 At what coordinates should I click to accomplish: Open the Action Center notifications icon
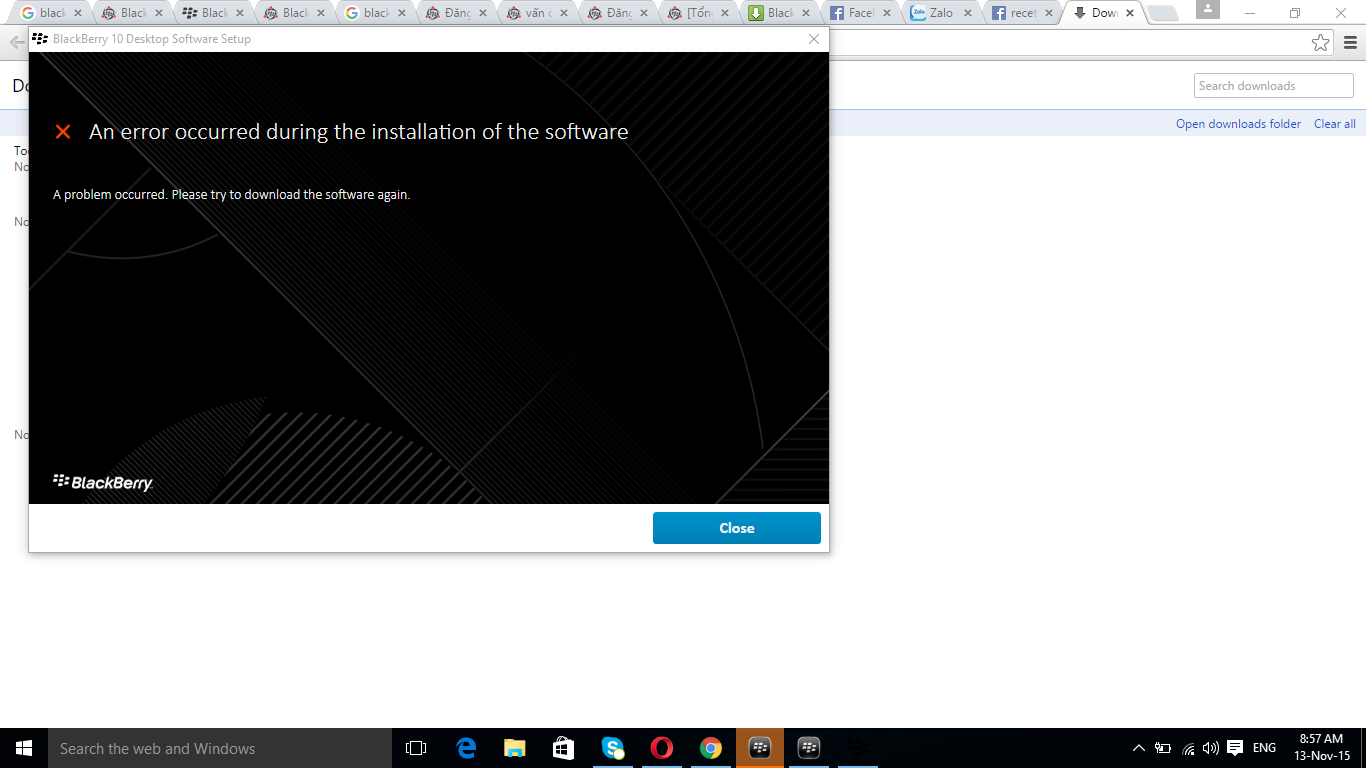point(1235,748)
